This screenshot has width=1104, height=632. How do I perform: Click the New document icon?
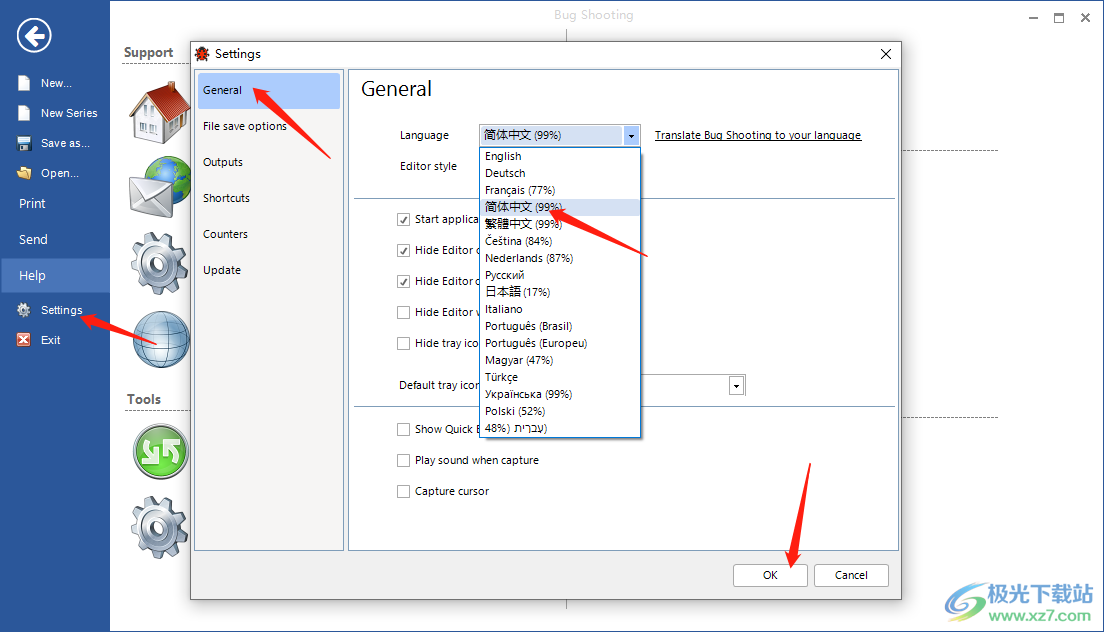pyautogui.click(x=24, y=83)
